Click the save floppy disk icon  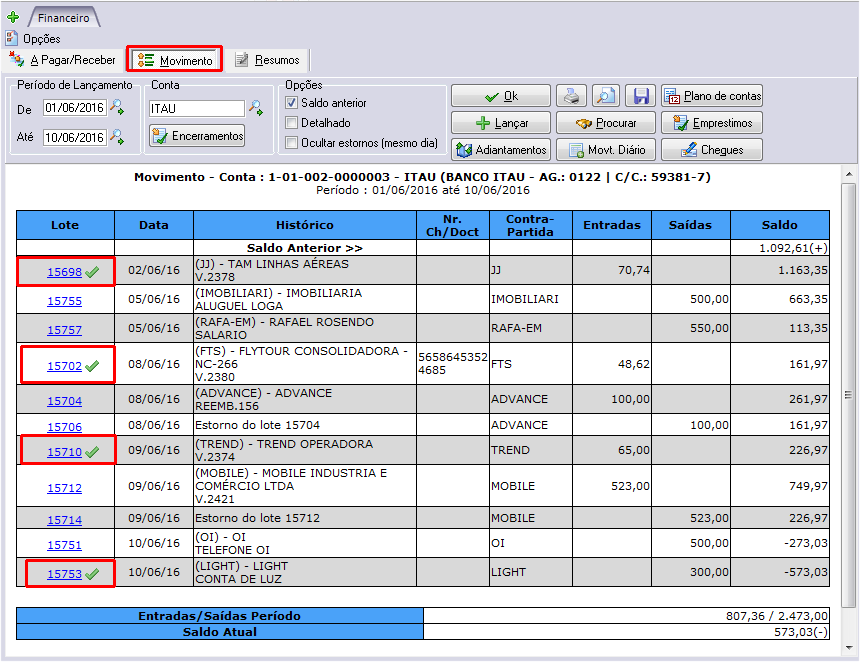641,96
